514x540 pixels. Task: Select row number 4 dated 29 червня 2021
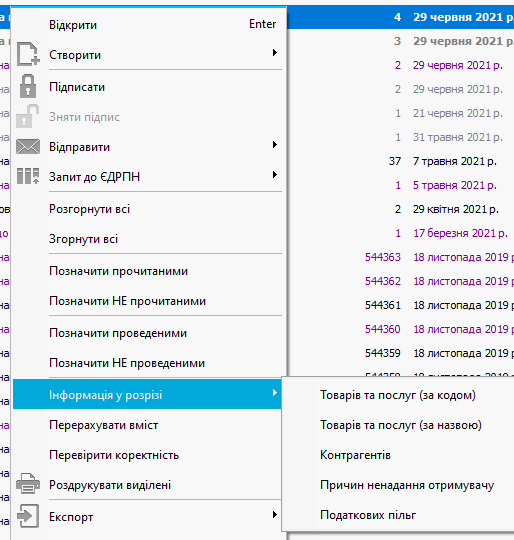point(400,17)
